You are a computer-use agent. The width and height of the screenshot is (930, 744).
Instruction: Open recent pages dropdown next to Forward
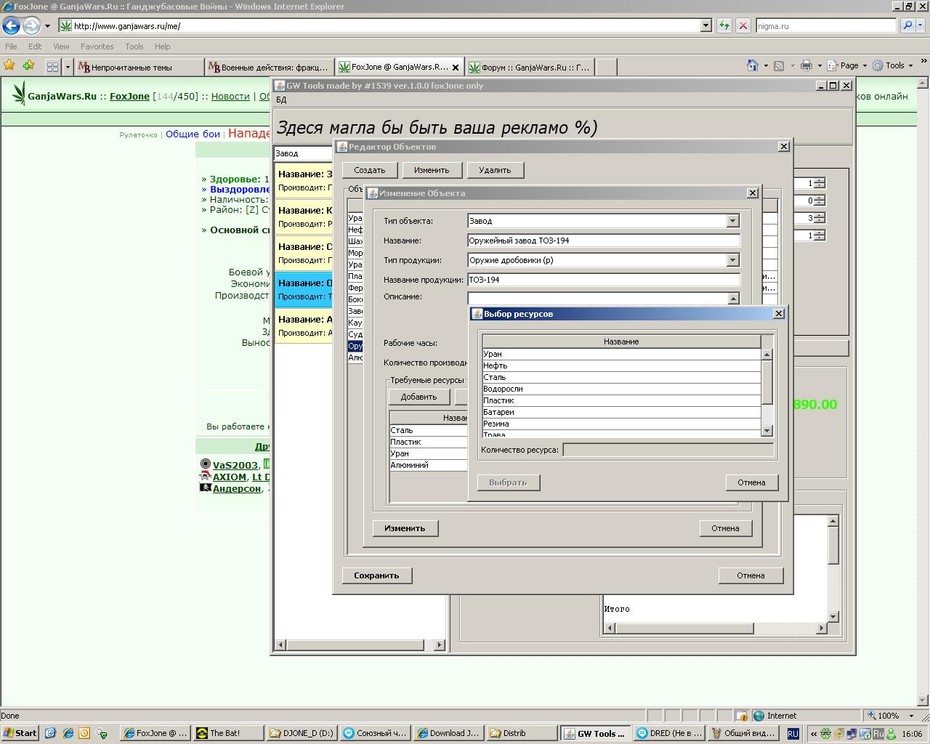[47, 26]
